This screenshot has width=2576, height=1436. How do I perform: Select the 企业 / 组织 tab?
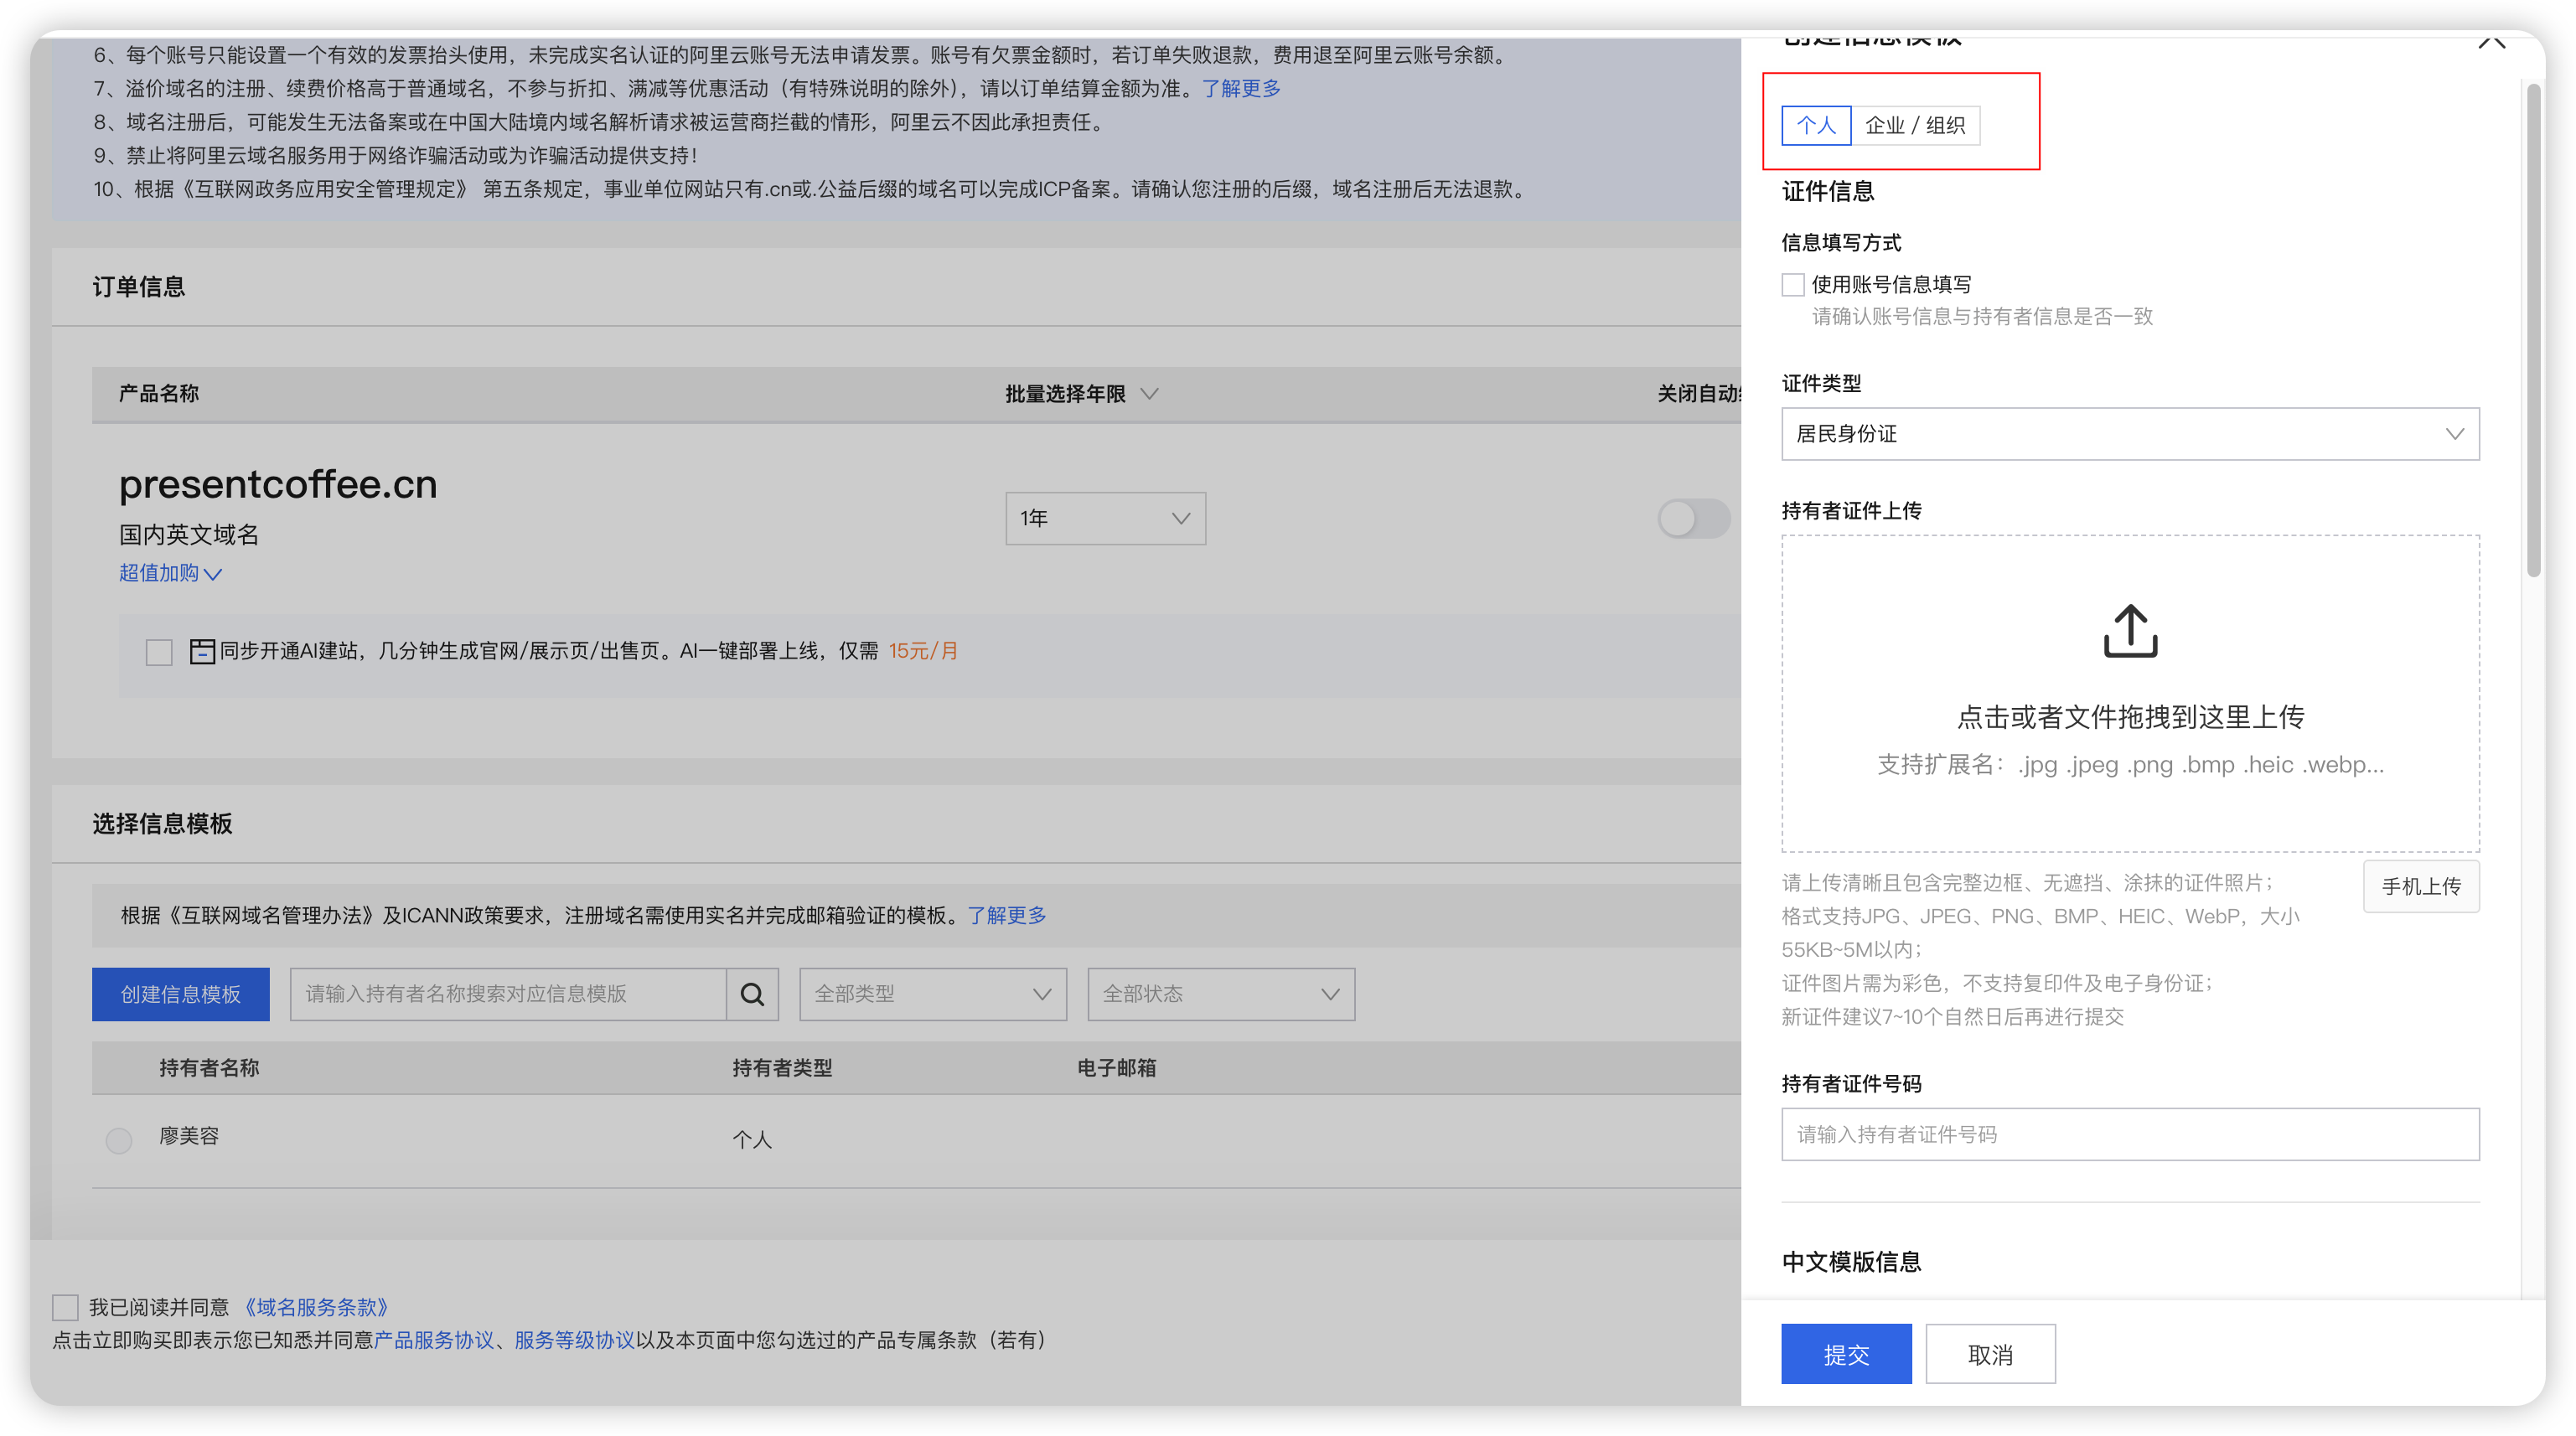1915,125
